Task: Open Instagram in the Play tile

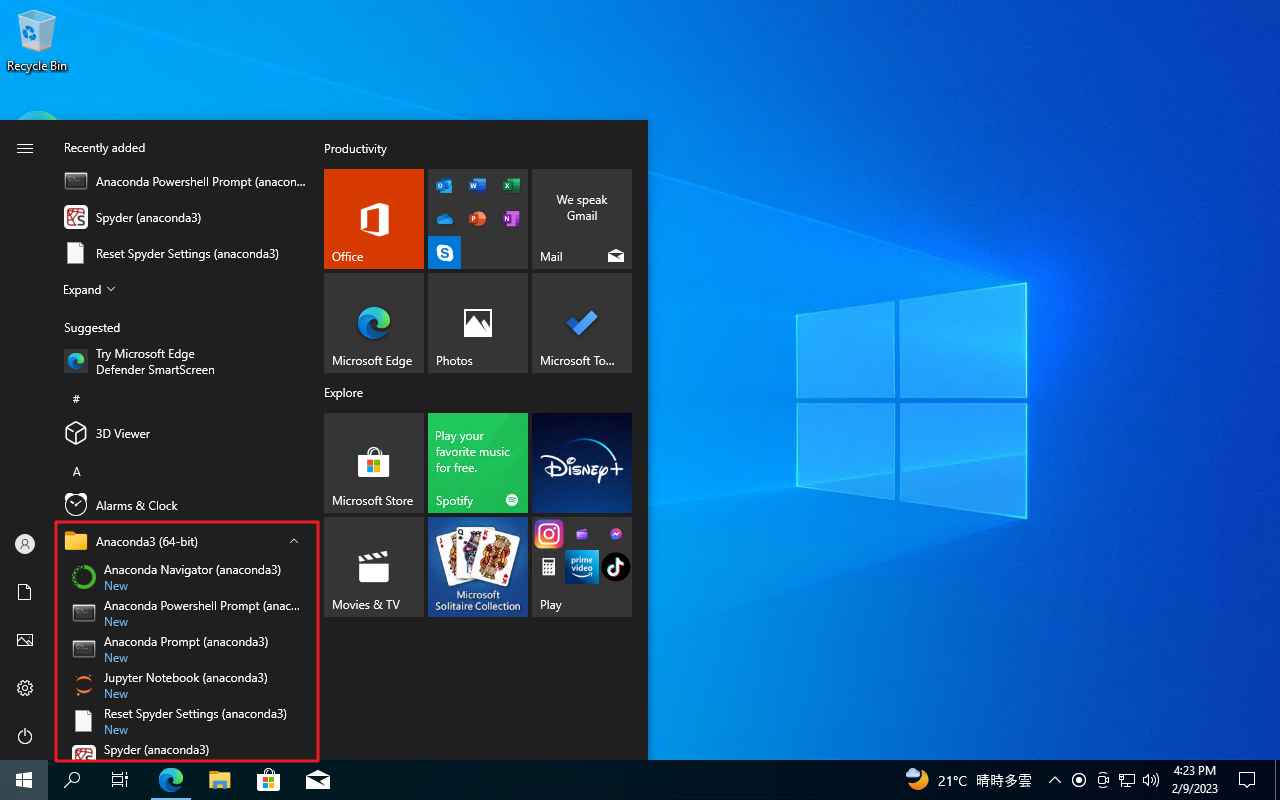Action: (549, 534)
